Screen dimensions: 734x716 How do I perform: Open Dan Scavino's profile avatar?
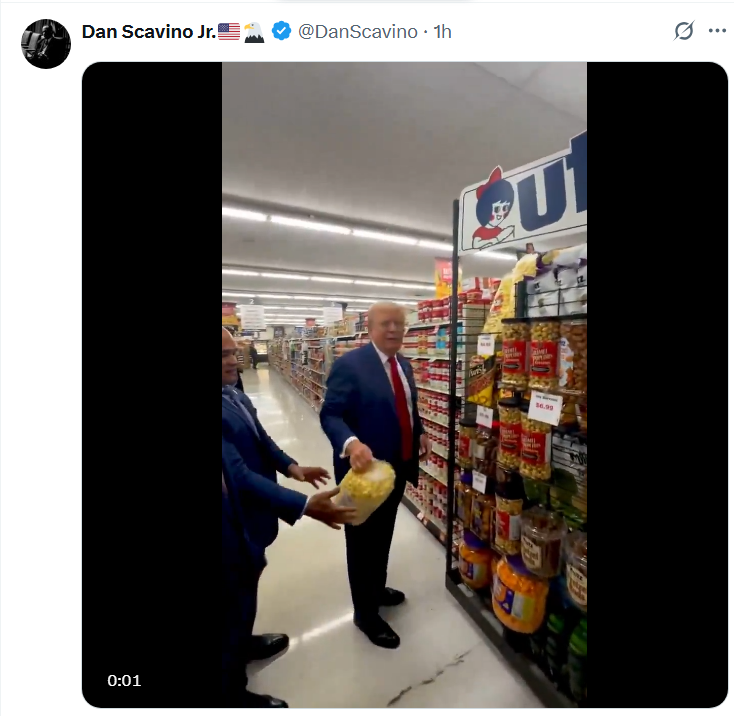tap(46, 44)
